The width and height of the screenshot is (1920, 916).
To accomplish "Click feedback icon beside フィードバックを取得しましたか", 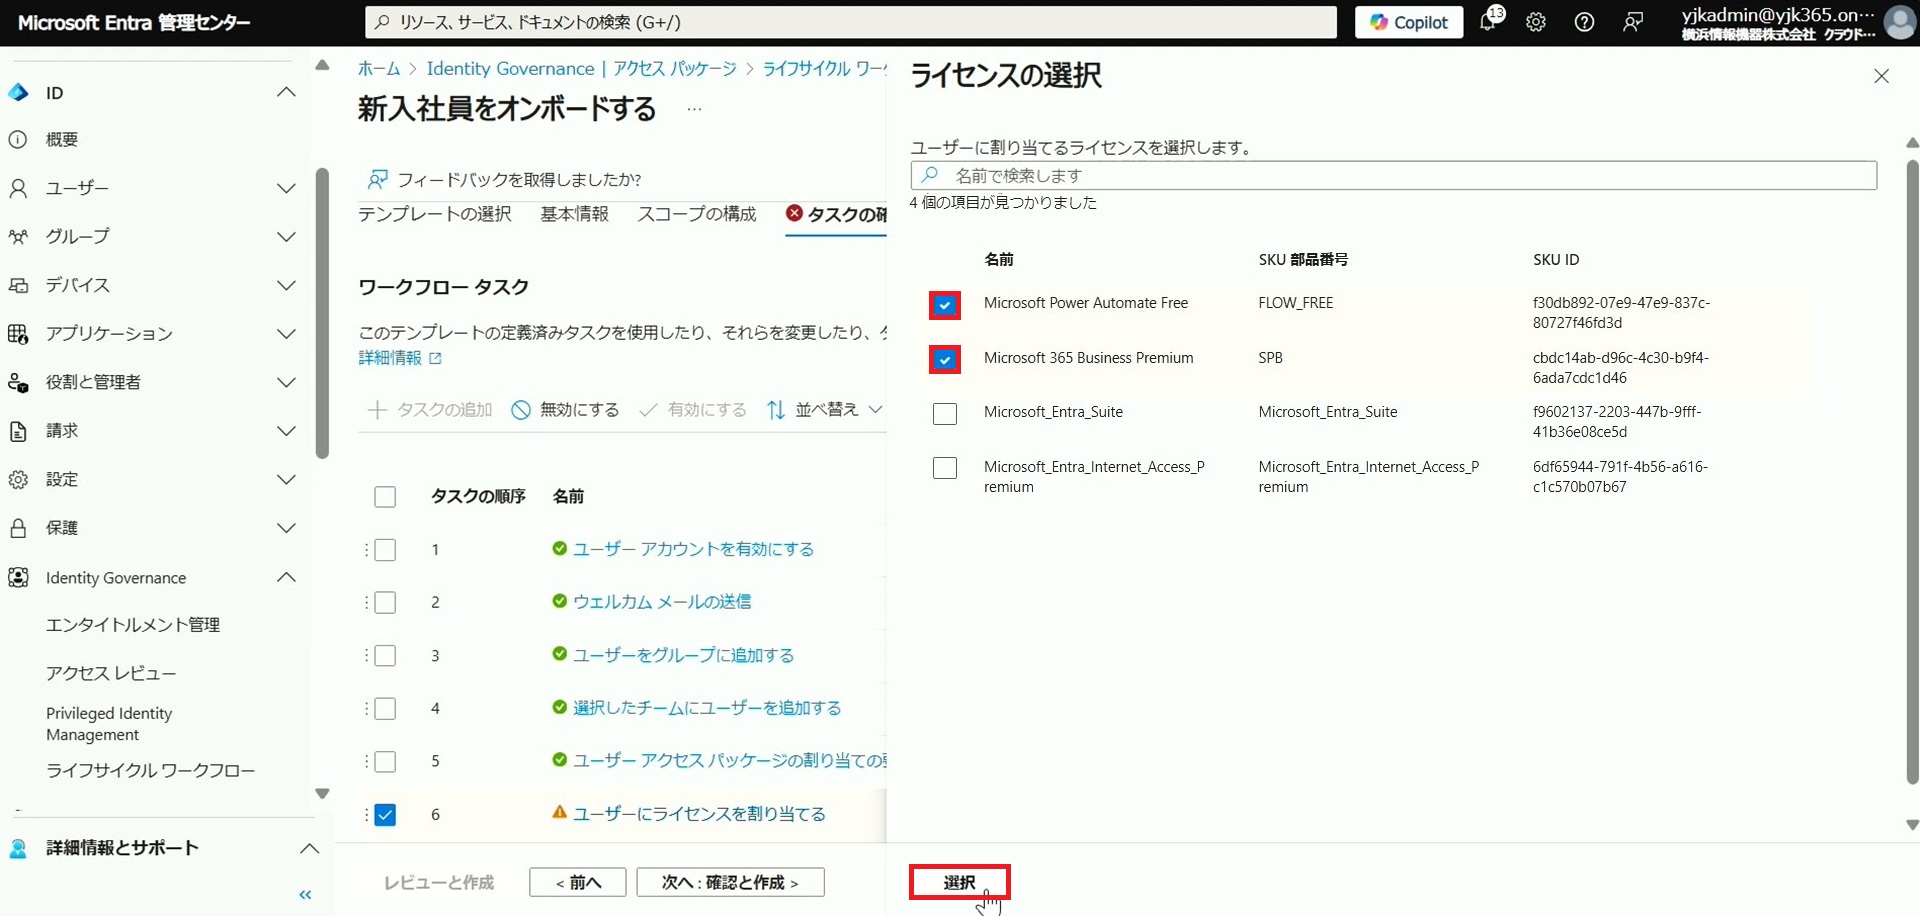I will click(377, 179).
